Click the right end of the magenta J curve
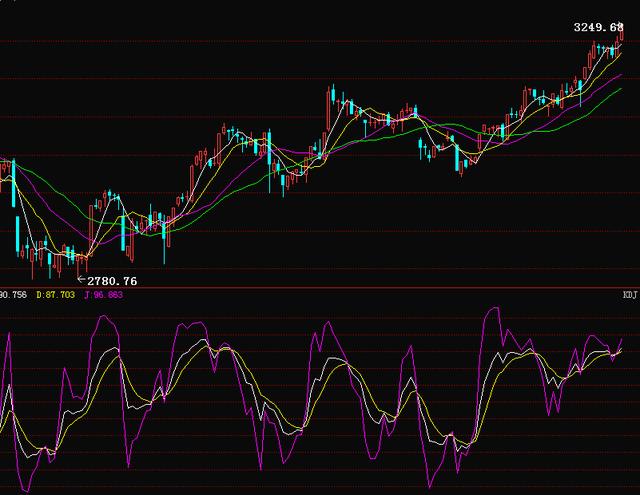 (621, 340)
